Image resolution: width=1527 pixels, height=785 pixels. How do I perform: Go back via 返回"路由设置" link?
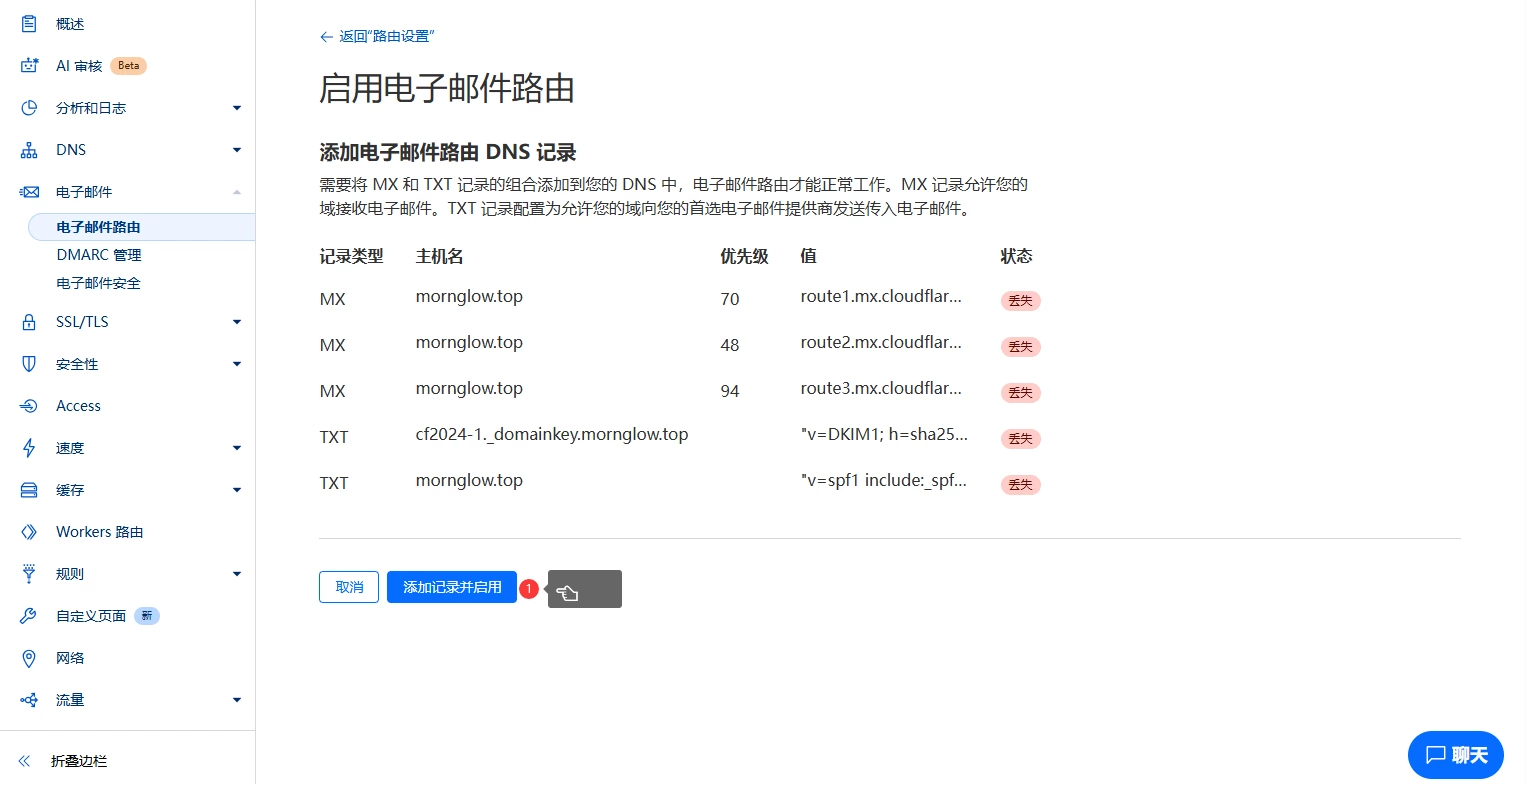pos(378,35)
